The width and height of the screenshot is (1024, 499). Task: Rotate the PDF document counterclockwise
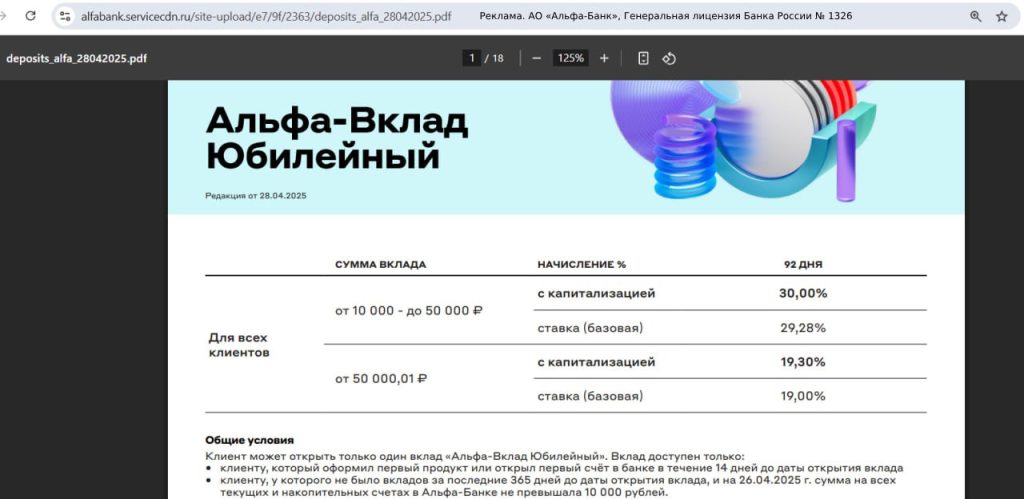(x=669, y=58)
